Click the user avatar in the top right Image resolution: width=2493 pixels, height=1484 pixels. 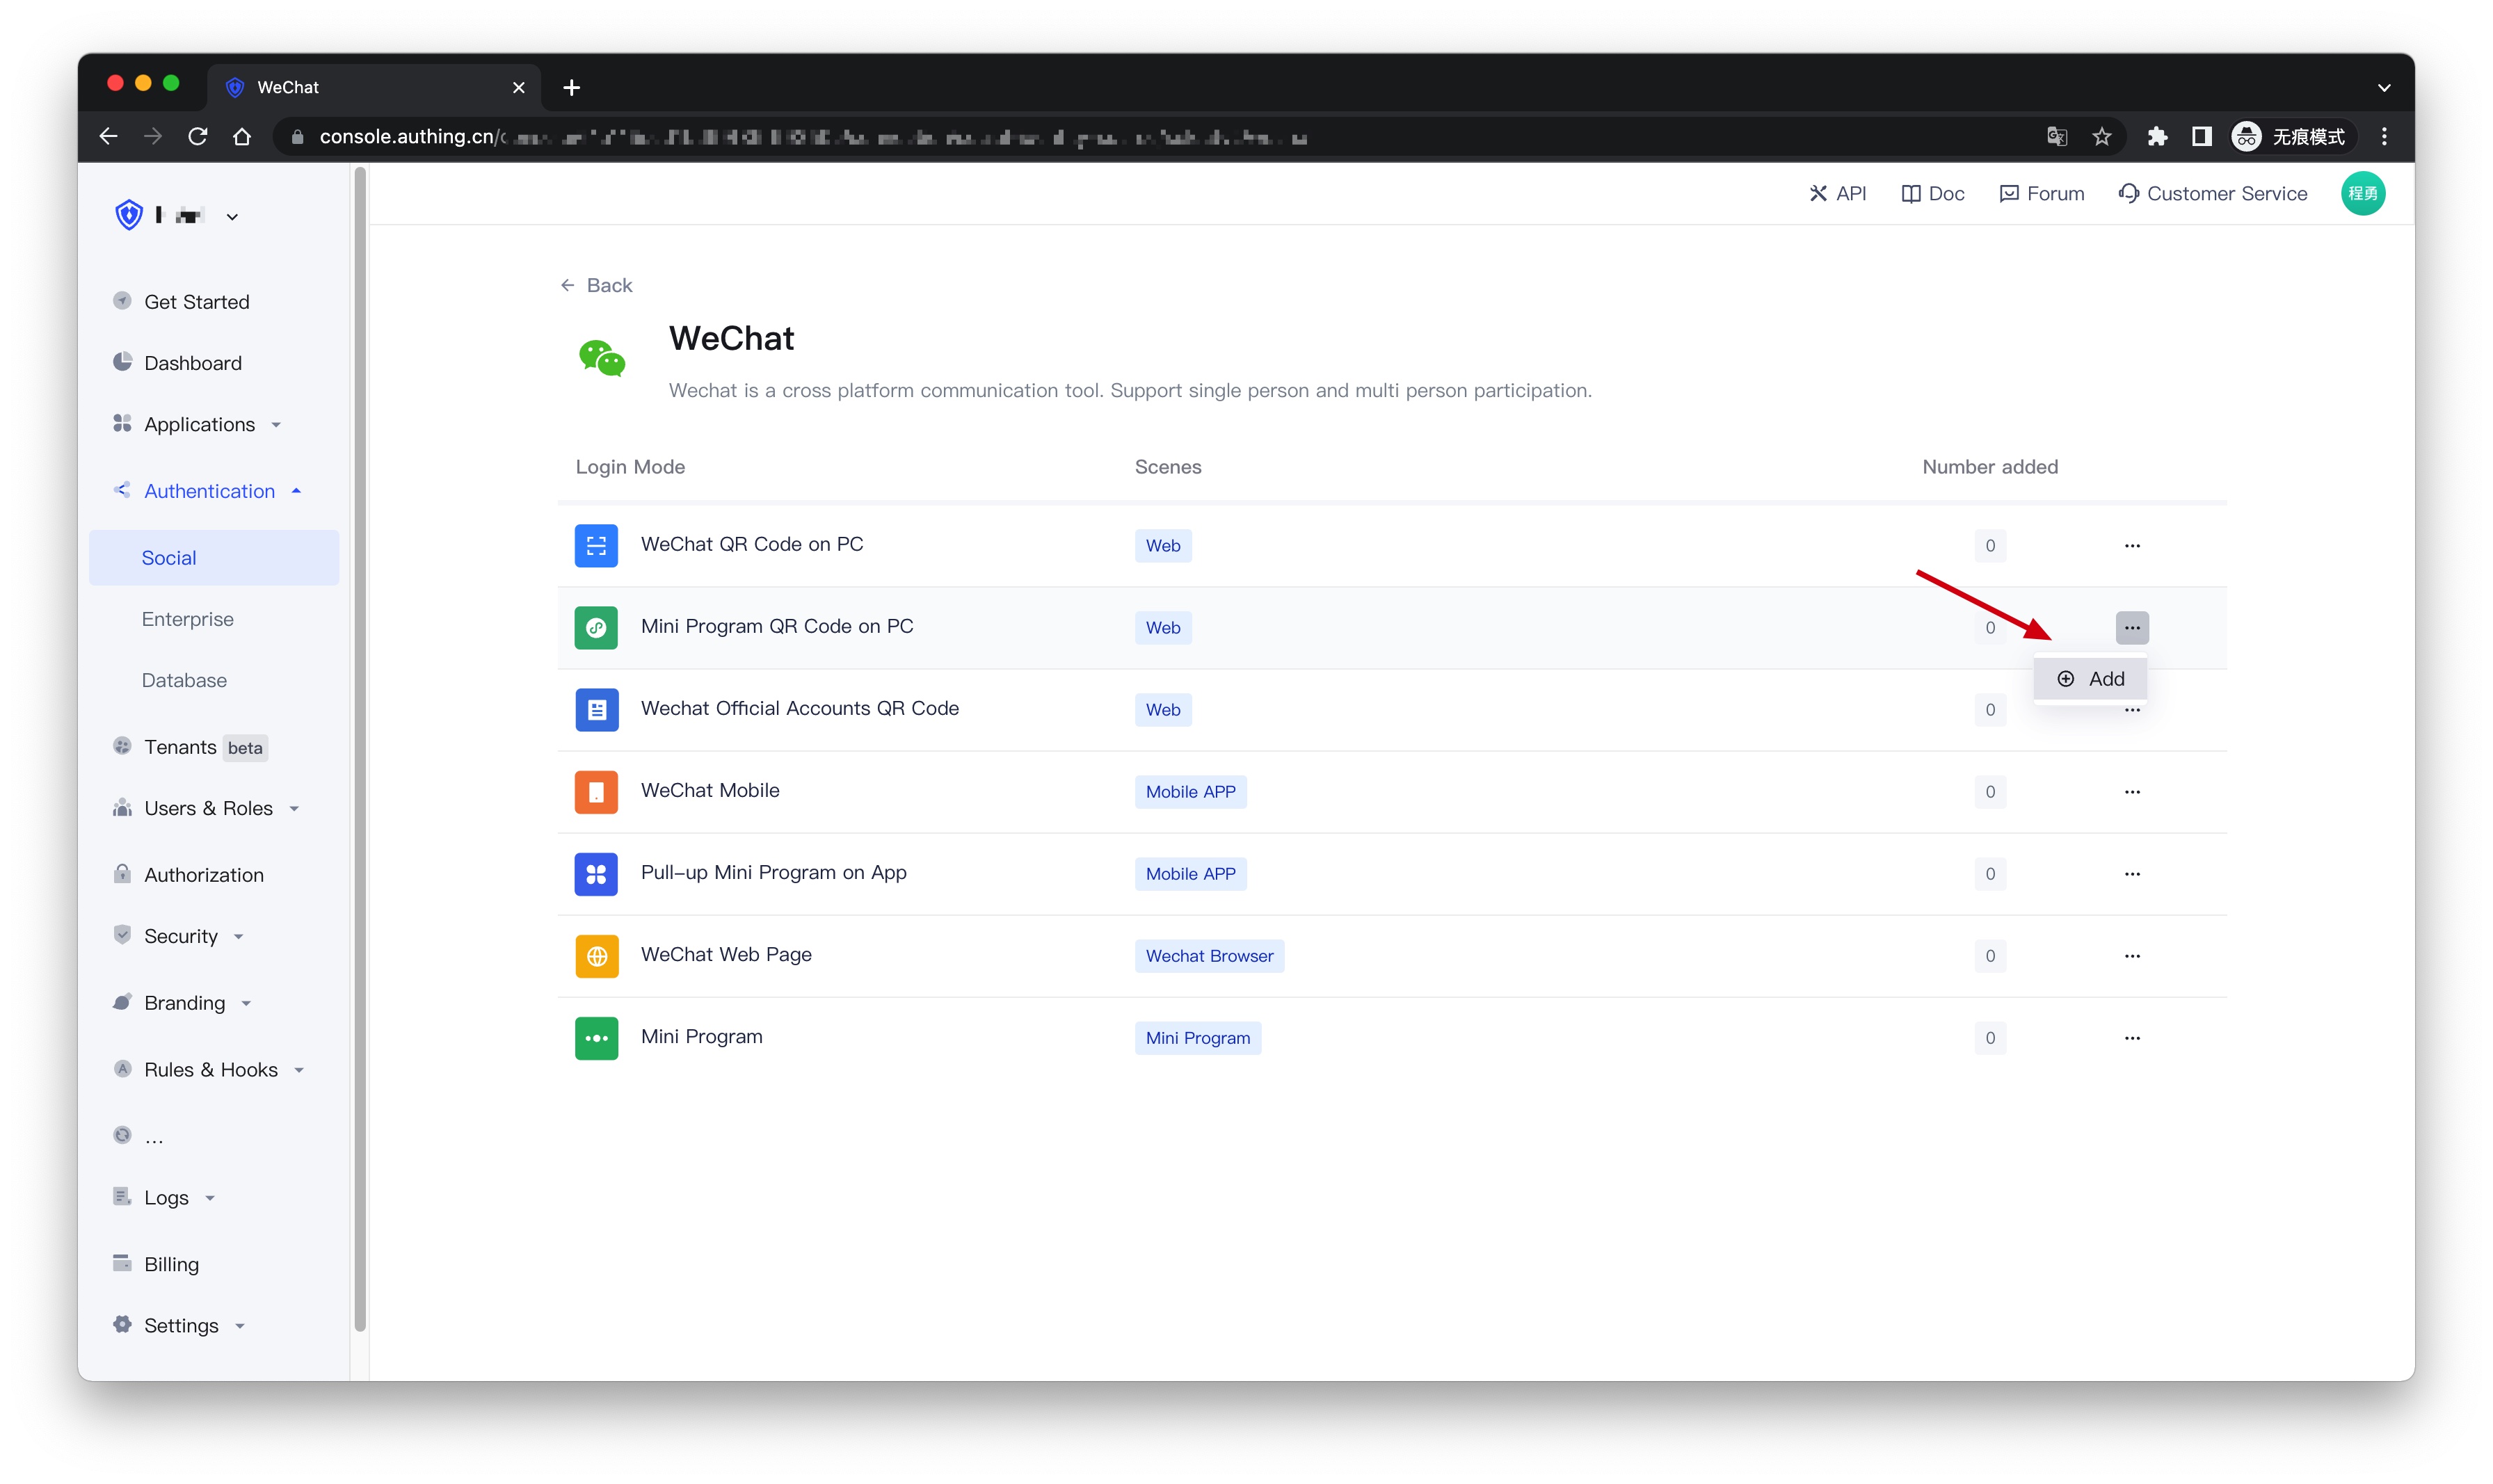click(x=2362, y=193)
